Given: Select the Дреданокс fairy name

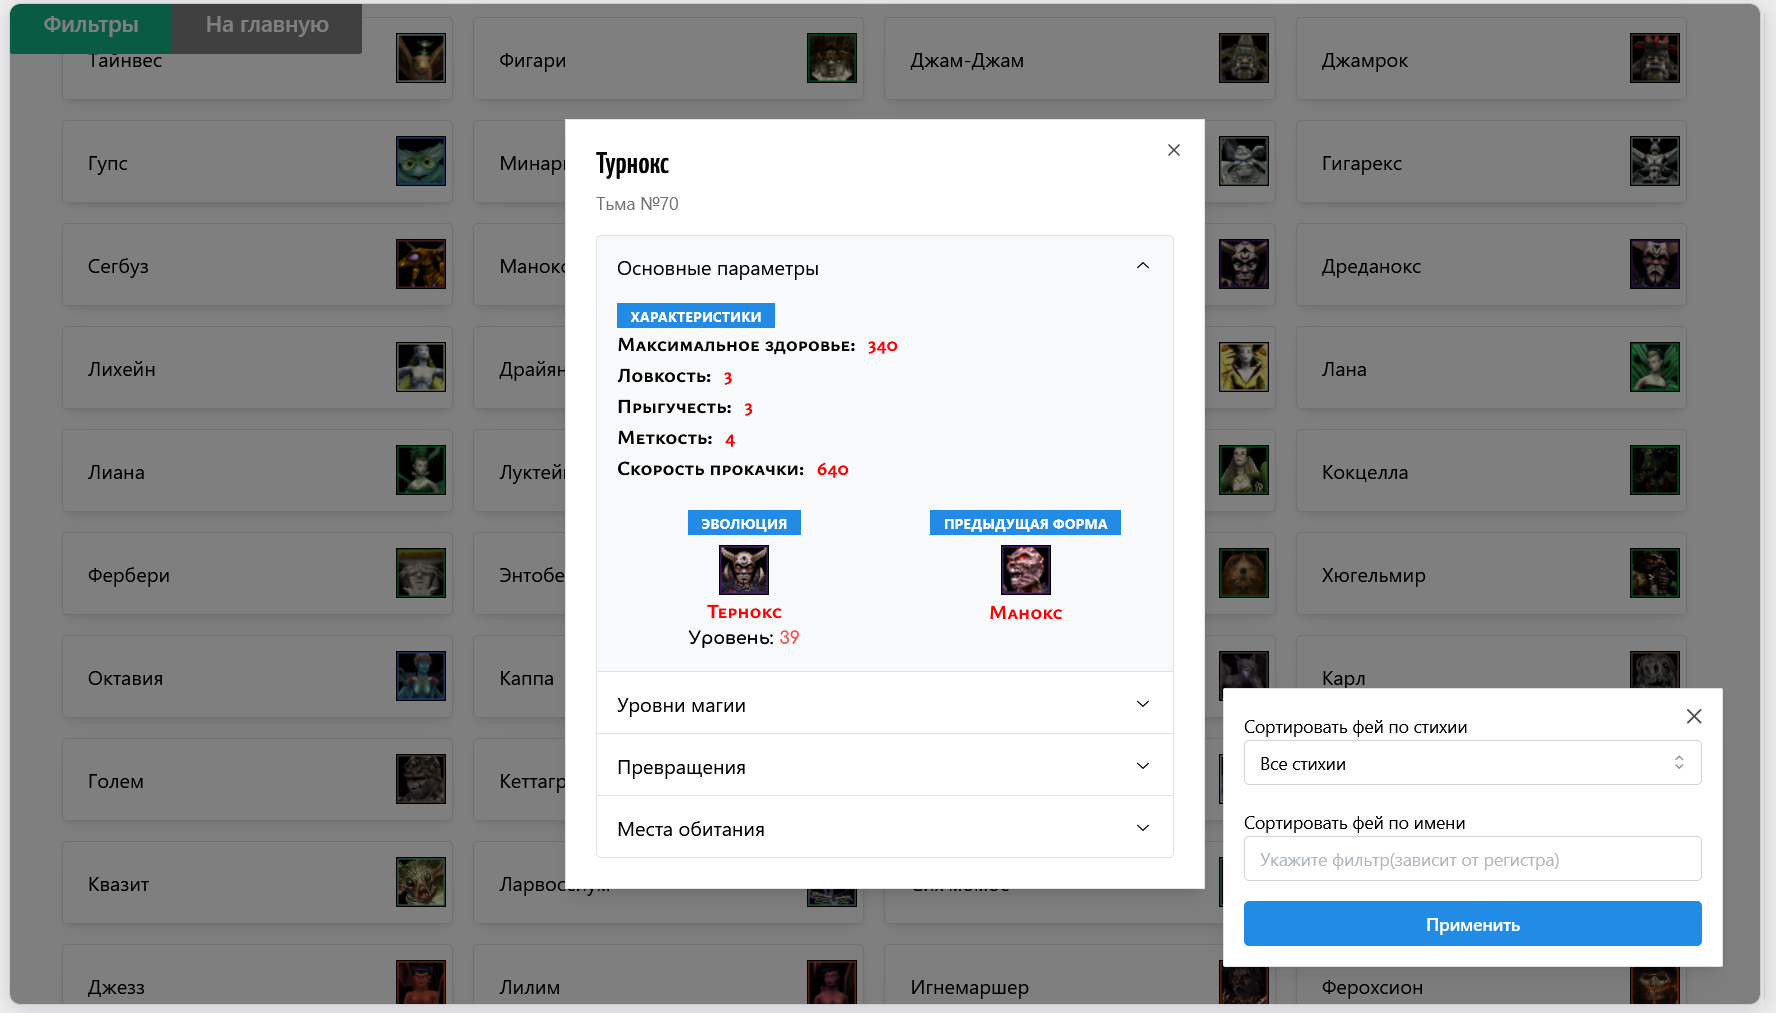Looking at the screenshot, I should pos(1371,267).
